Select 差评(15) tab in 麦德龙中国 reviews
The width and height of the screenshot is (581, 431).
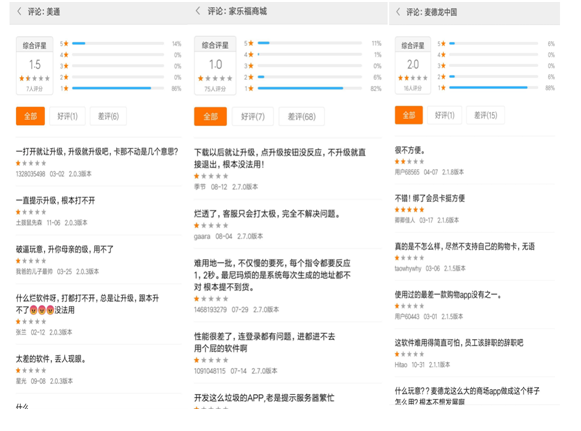point(485,115)
